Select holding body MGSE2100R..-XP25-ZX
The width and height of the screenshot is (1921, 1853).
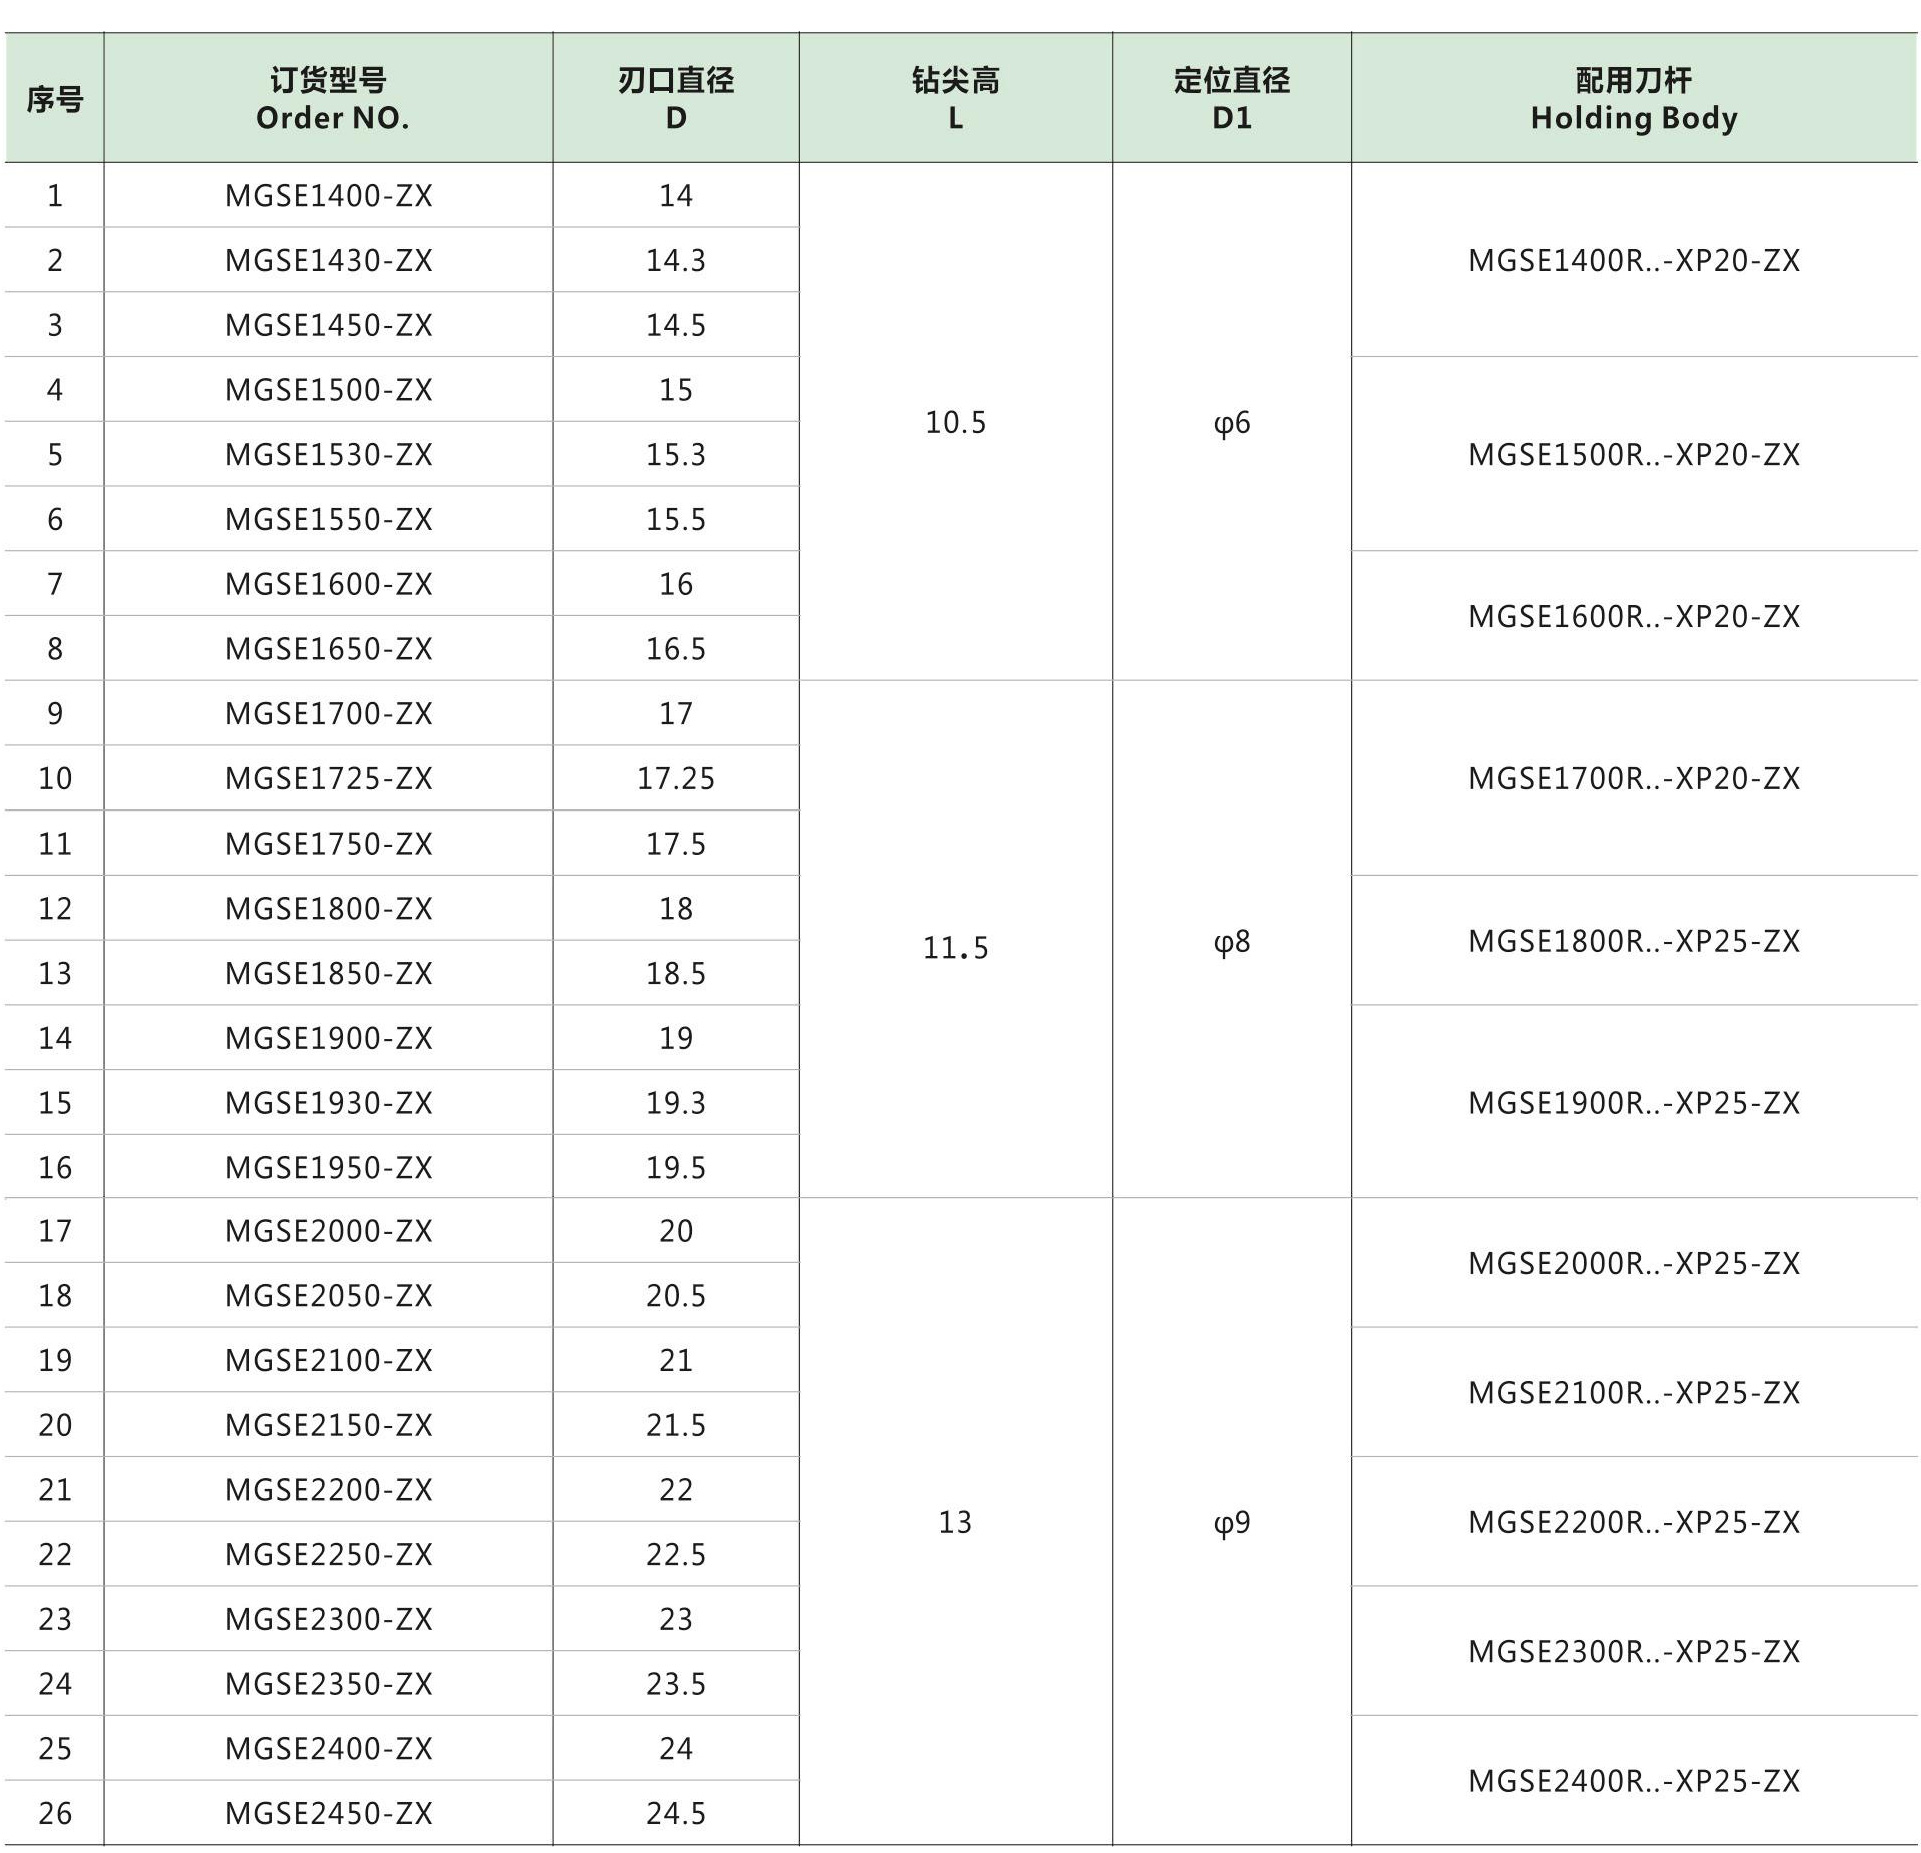1634,1393
